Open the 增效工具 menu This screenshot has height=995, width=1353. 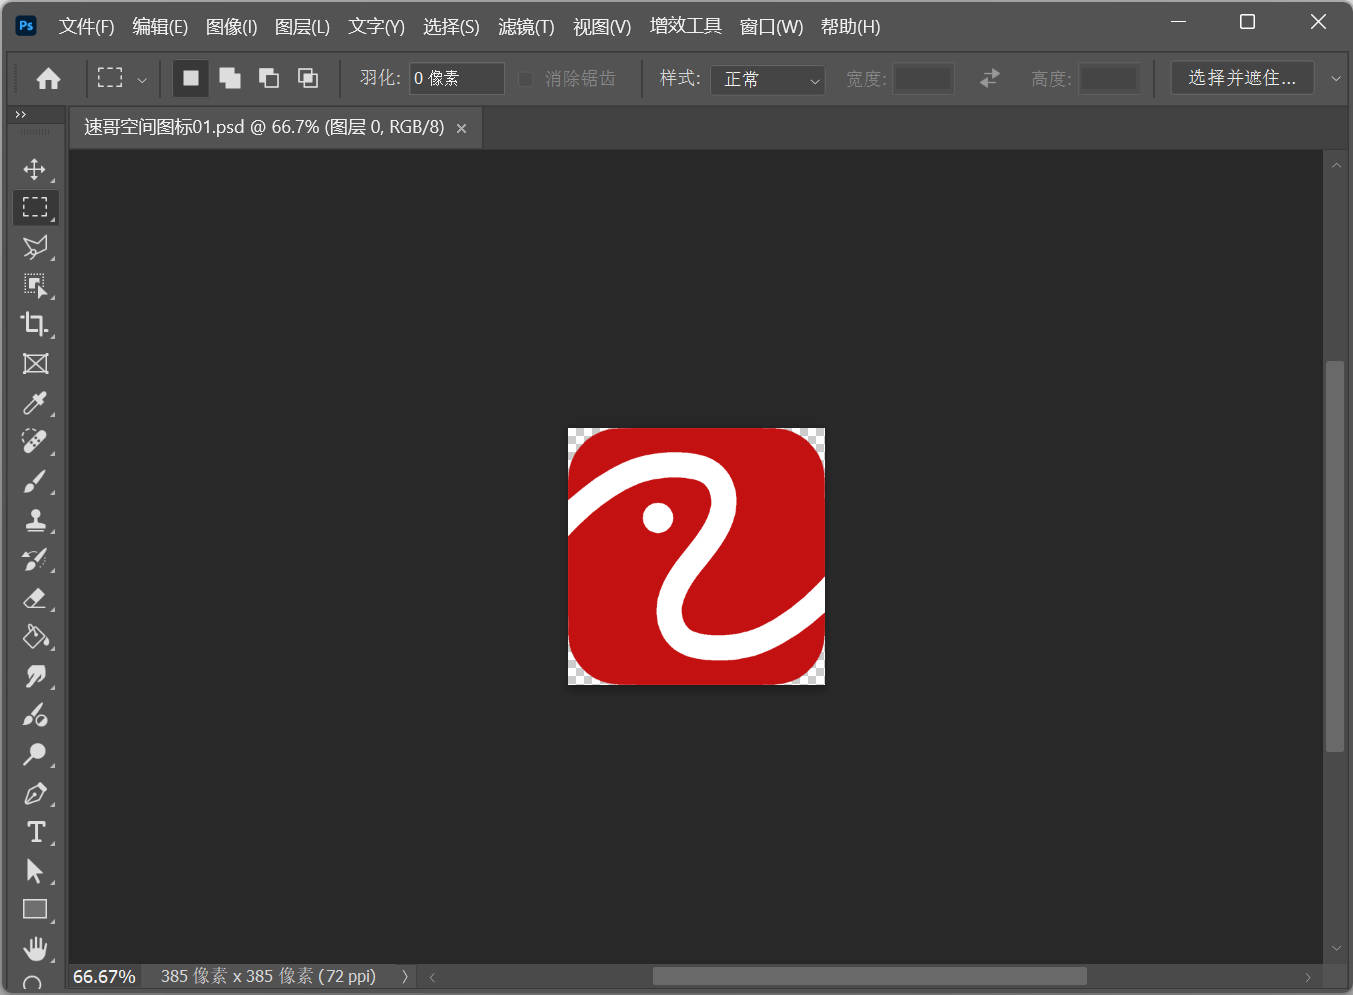[685, 27]
